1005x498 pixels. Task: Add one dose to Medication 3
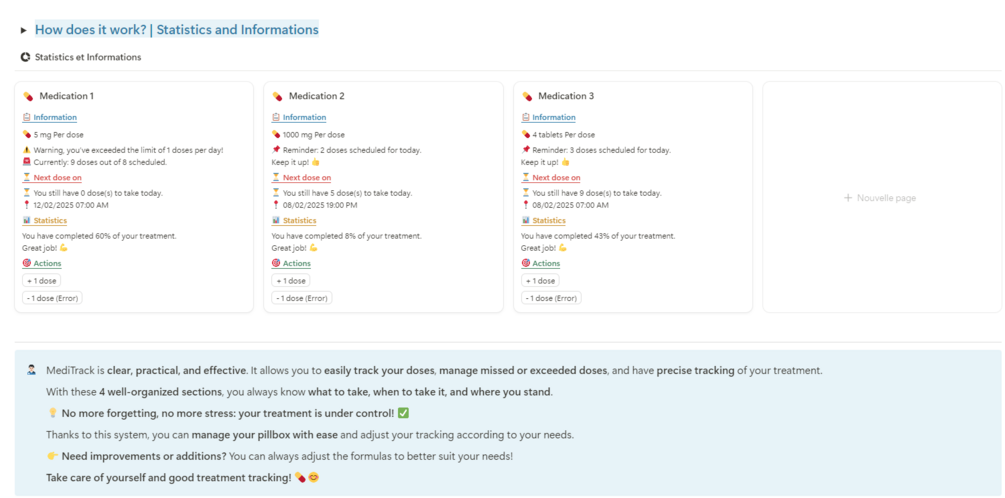tap(541, 281)
